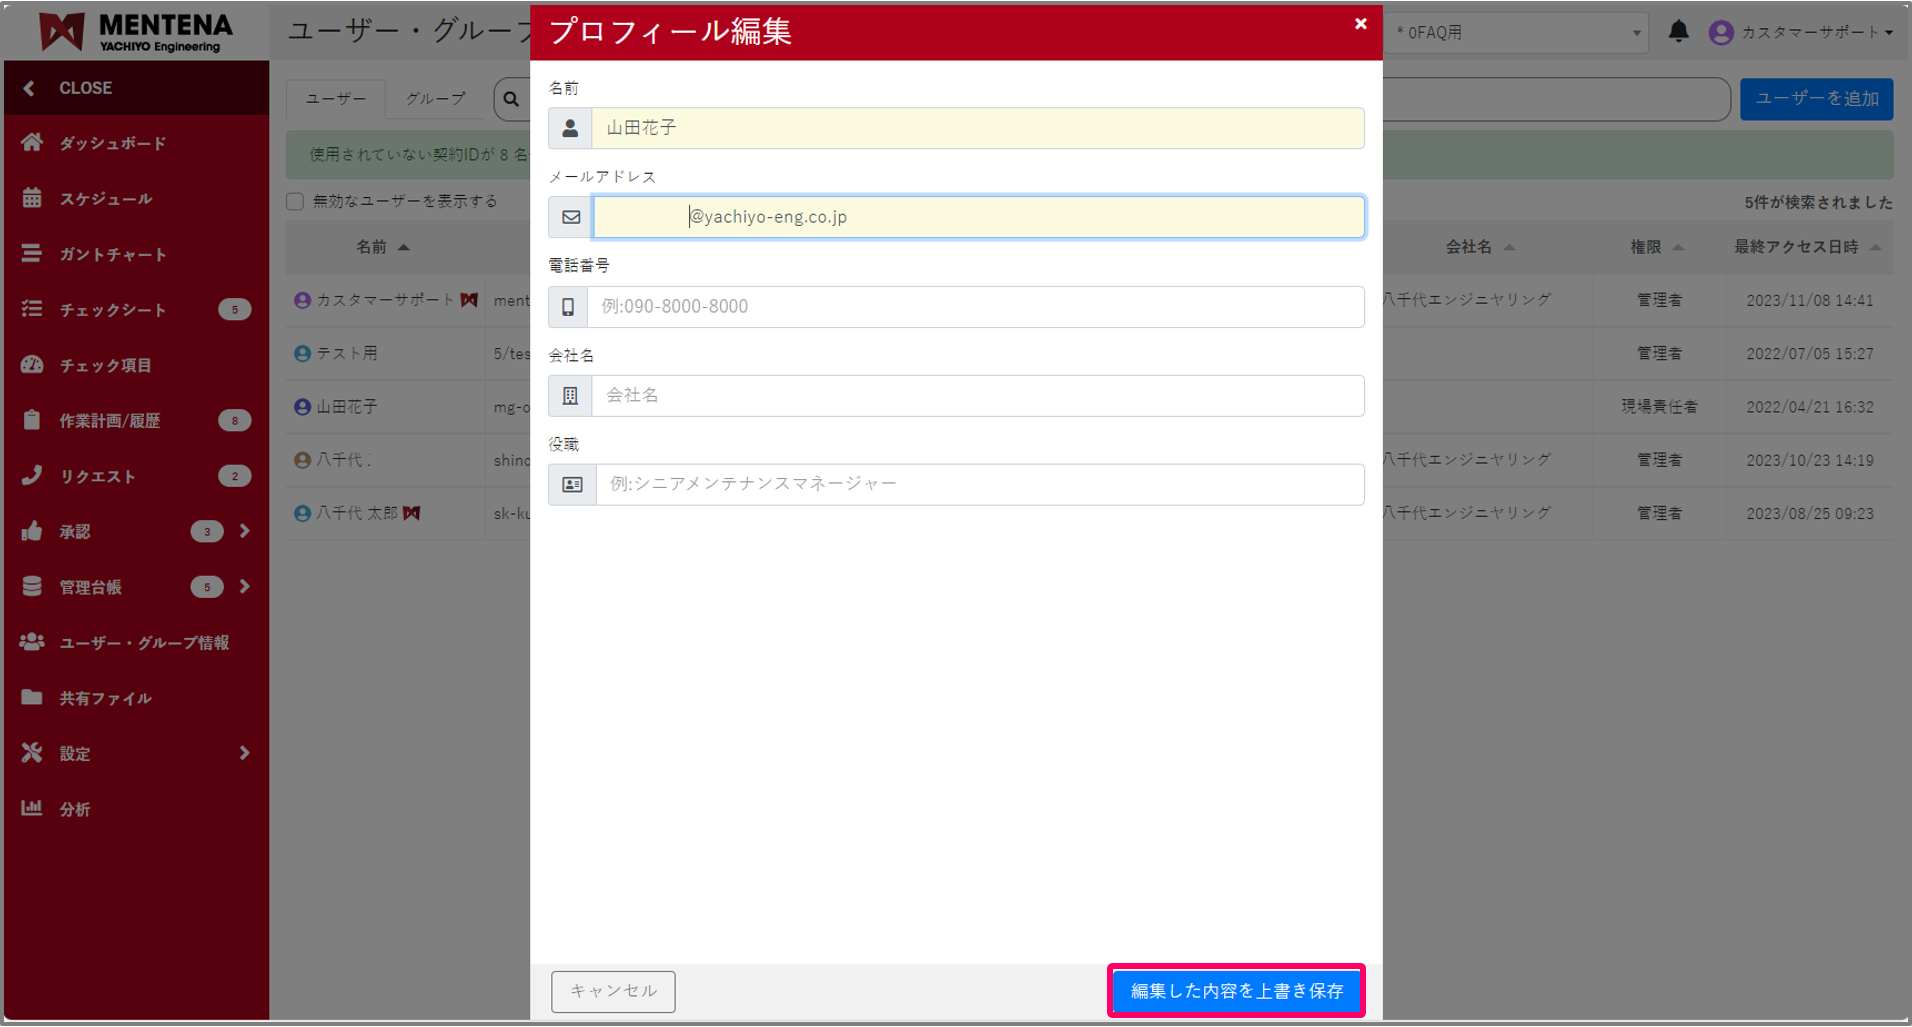Select the リクエスト icon in sidebar

[x=33, y=475]
